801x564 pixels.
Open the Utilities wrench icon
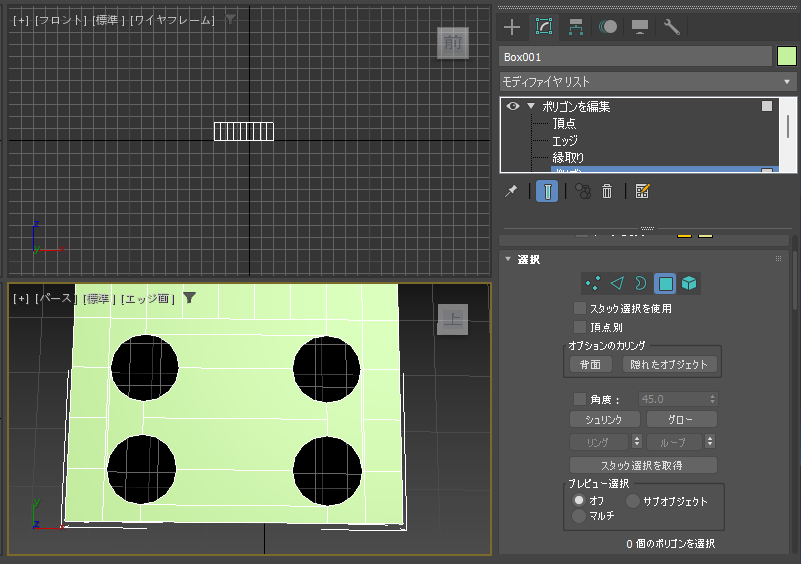coord(671,27)
